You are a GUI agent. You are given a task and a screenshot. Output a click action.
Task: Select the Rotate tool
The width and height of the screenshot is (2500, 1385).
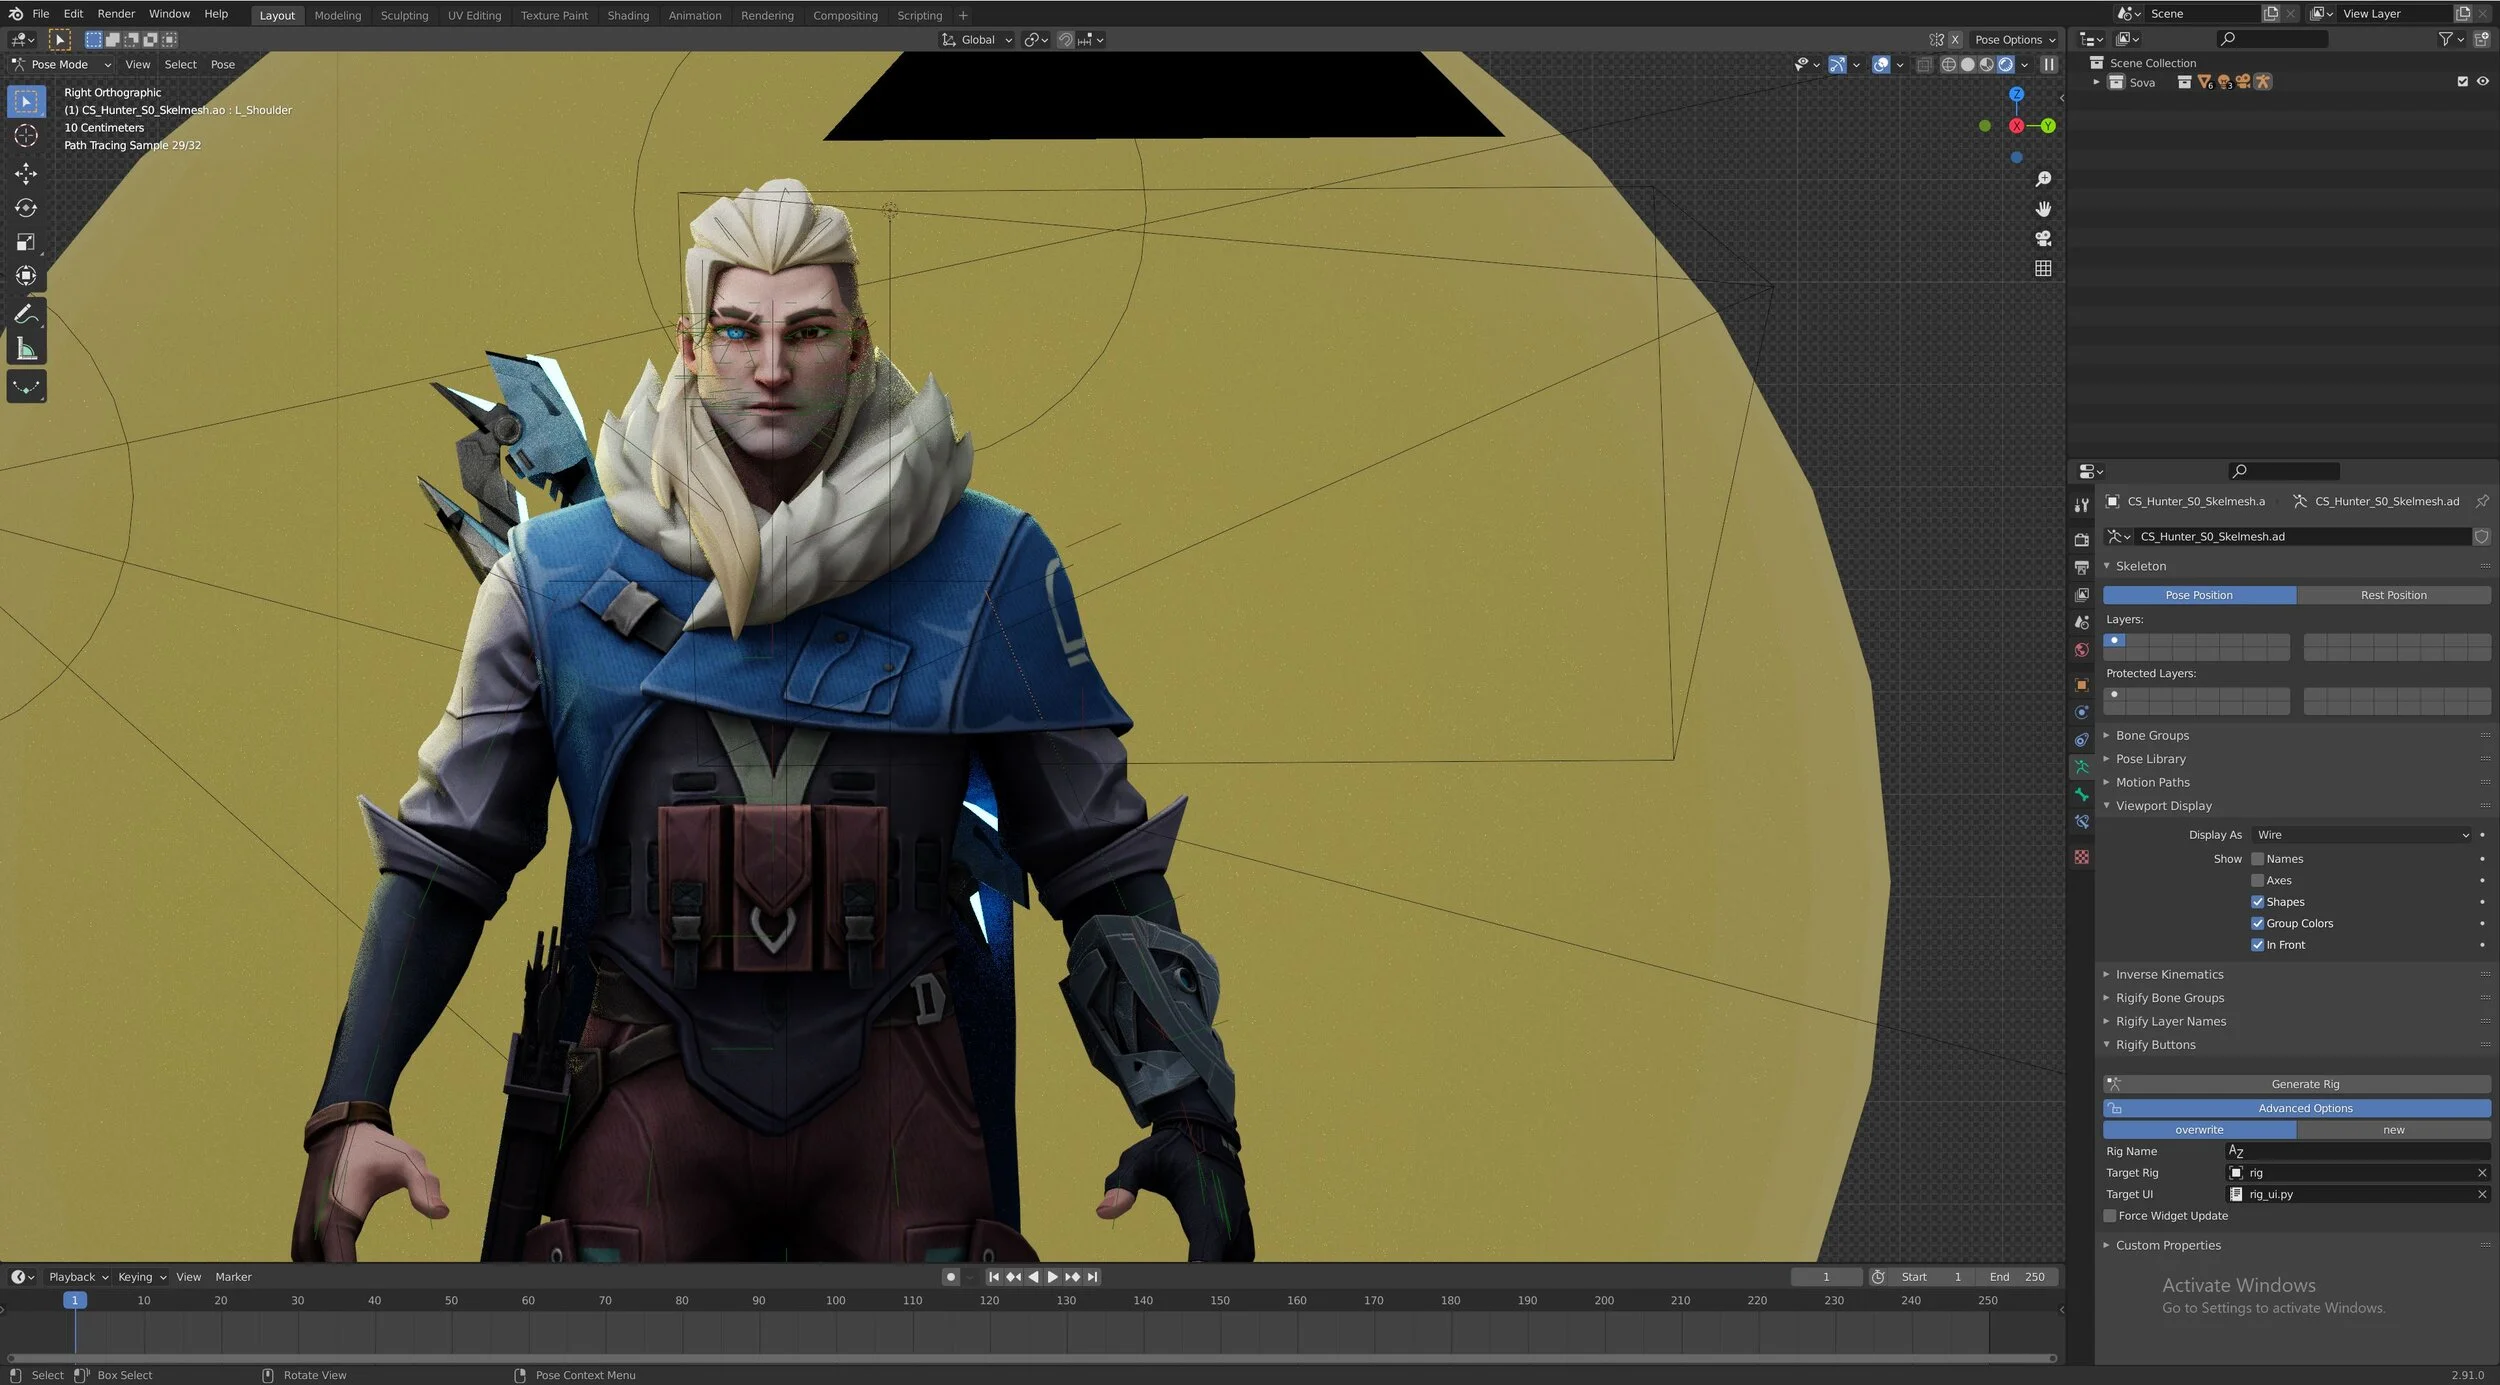click(x=26, y=208)
